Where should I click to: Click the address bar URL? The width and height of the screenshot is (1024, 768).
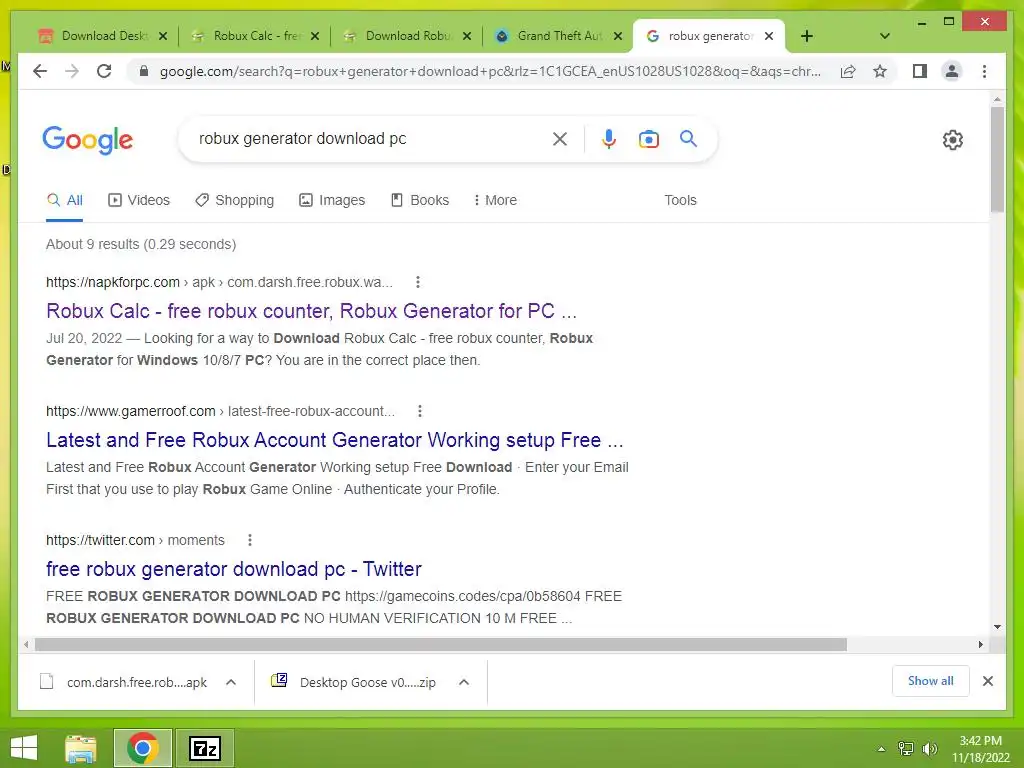490,71
